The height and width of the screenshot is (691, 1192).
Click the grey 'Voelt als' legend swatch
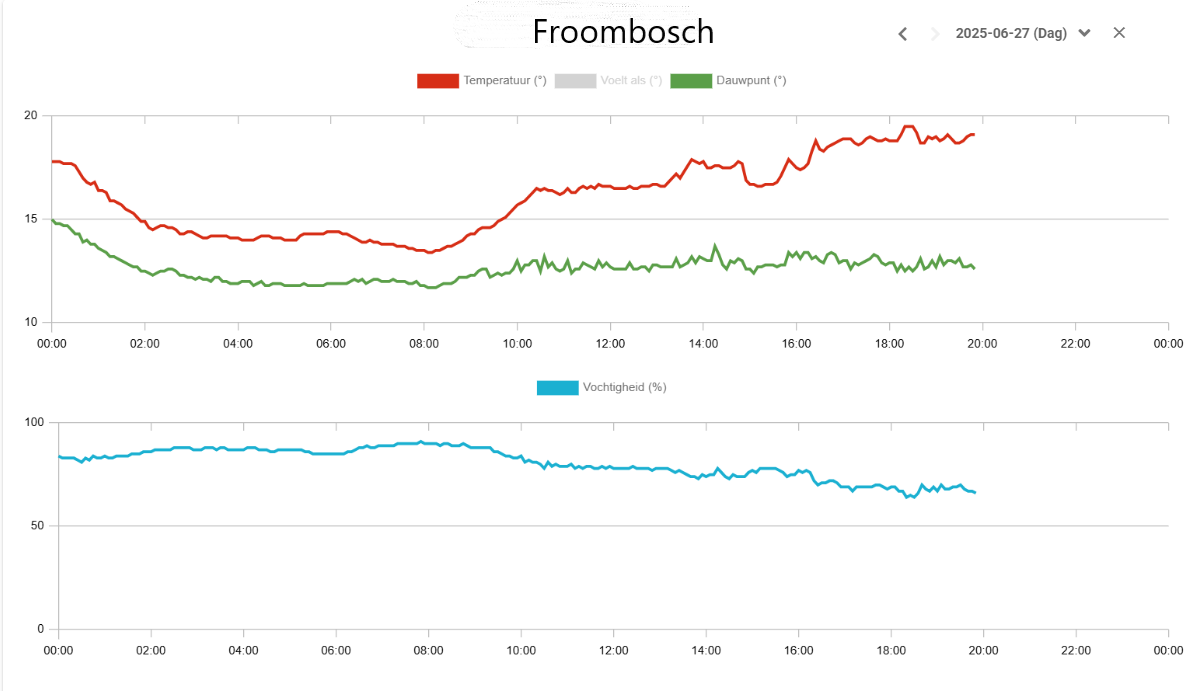[574, 81]
